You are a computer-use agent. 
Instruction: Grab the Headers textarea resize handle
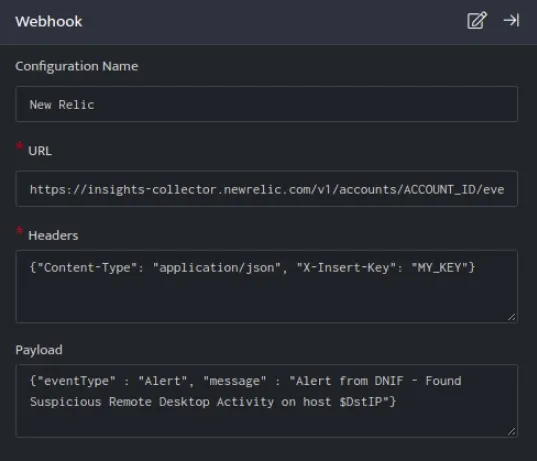pos(512,317)
